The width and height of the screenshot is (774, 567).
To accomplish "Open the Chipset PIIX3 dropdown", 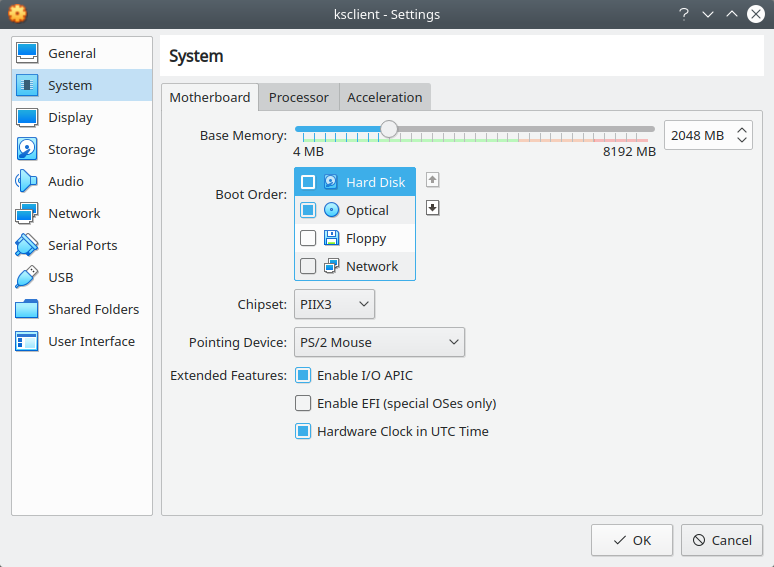I will (x=334, y=304).
